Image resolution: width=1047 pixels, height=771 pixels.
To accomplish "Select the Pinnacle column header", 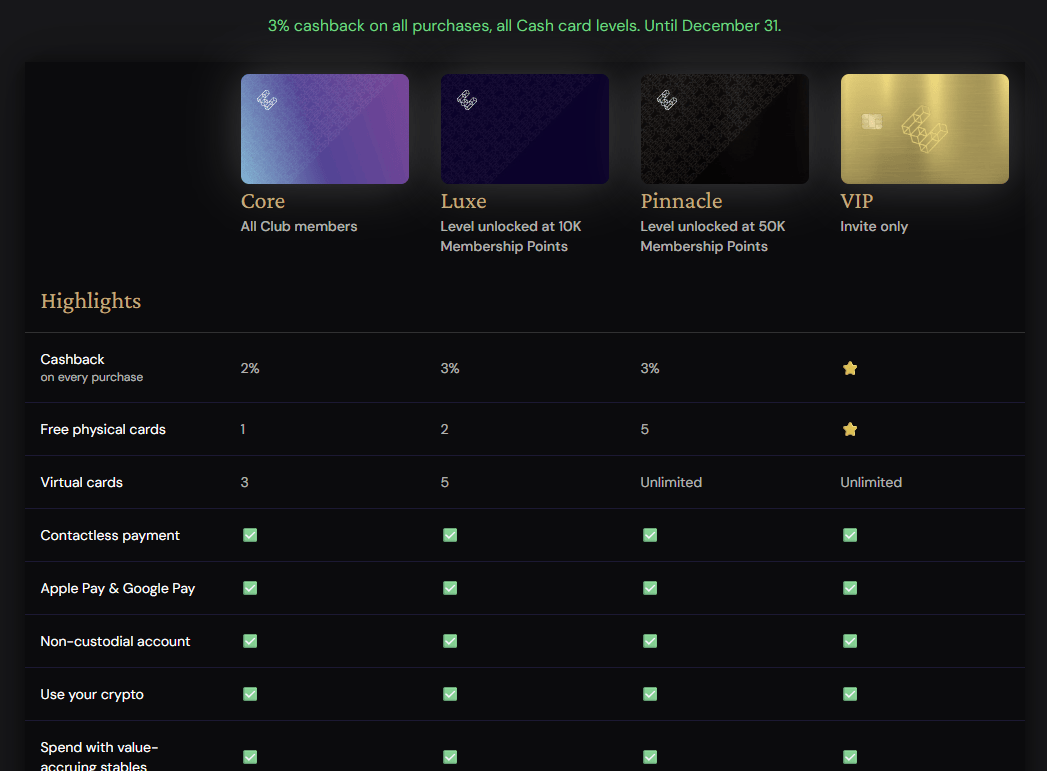I will click(681, 201).
